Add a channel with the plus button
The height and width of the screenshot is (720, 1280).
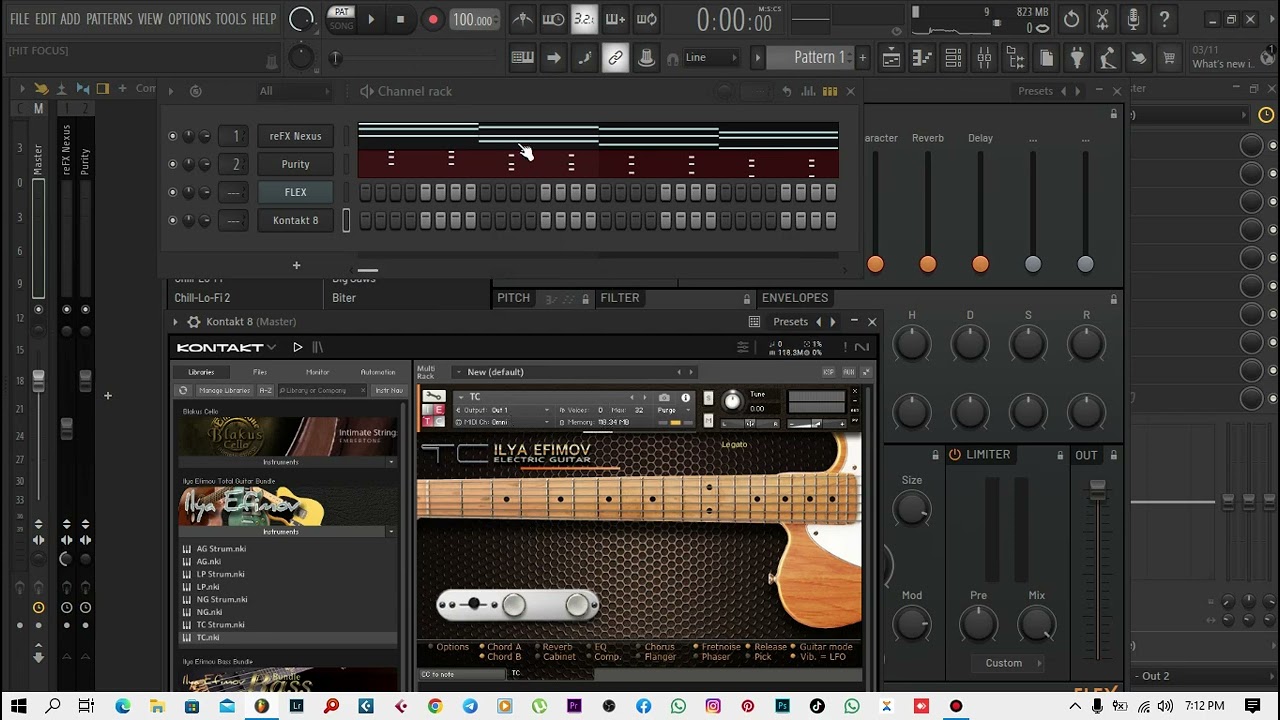pyautogui.click(x=296, y=265)
